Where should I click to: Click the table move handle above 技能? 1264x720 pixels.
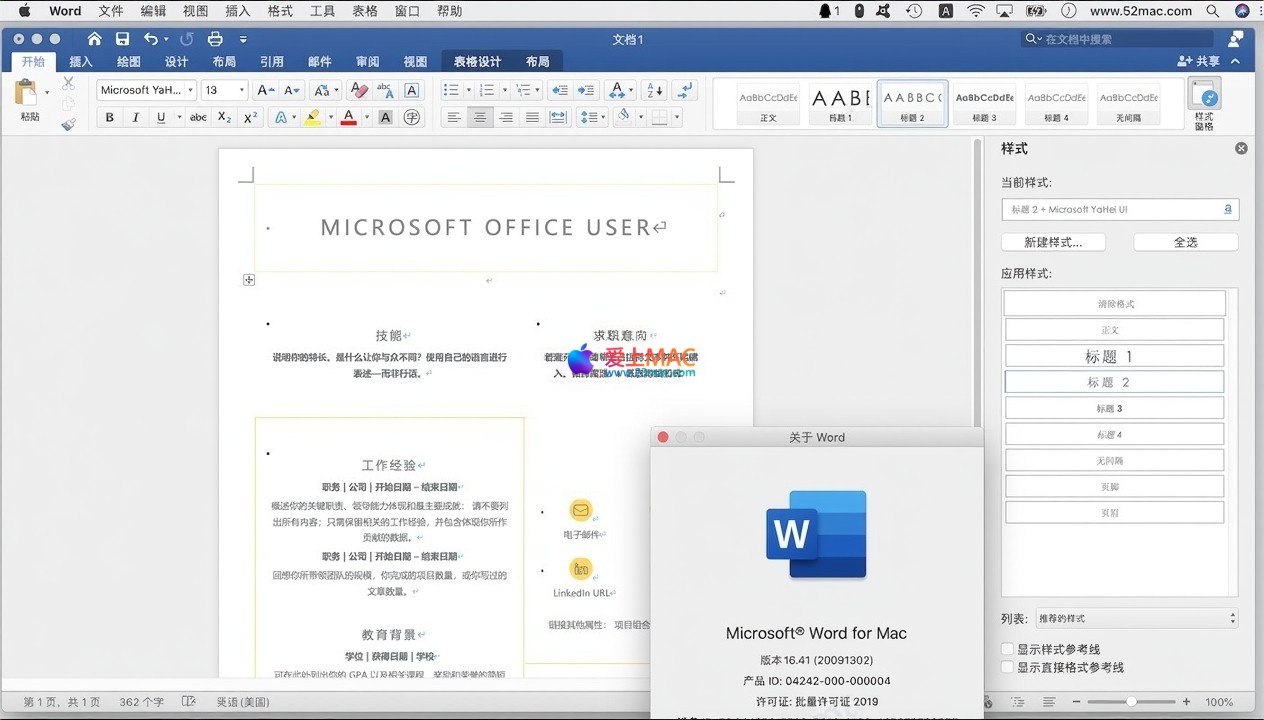pyautogui.click(x=249, y=280)
